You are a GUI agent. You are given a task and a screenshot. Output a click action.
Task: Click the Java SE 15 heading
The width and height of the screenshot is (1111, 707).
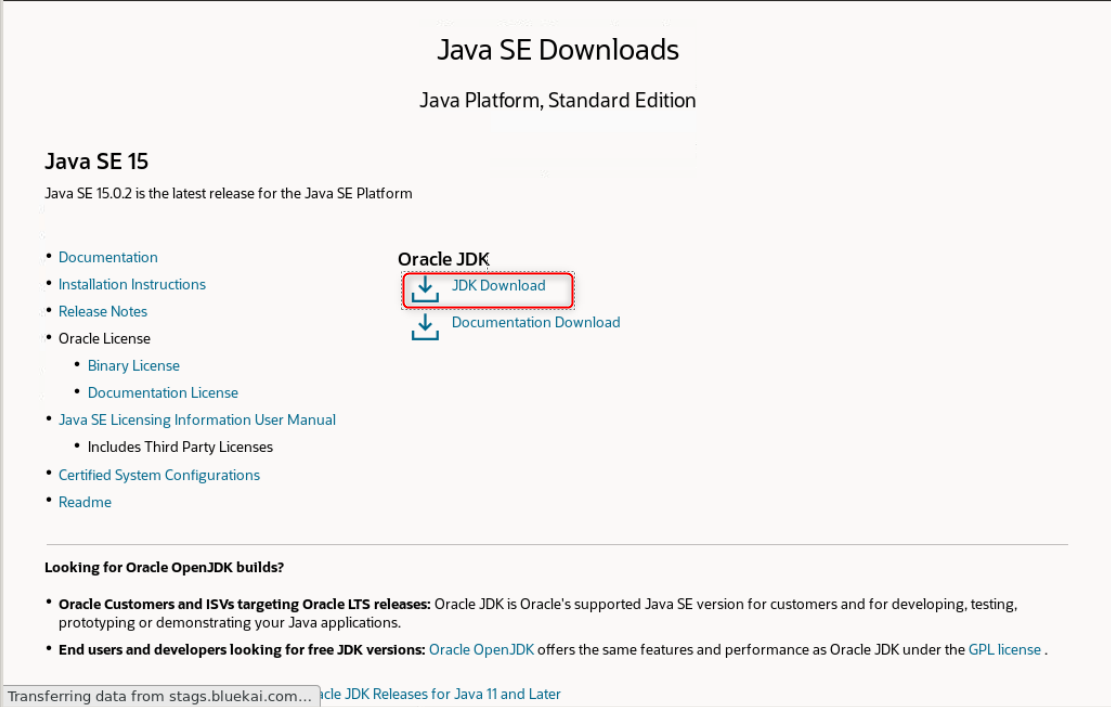point(96,162)
